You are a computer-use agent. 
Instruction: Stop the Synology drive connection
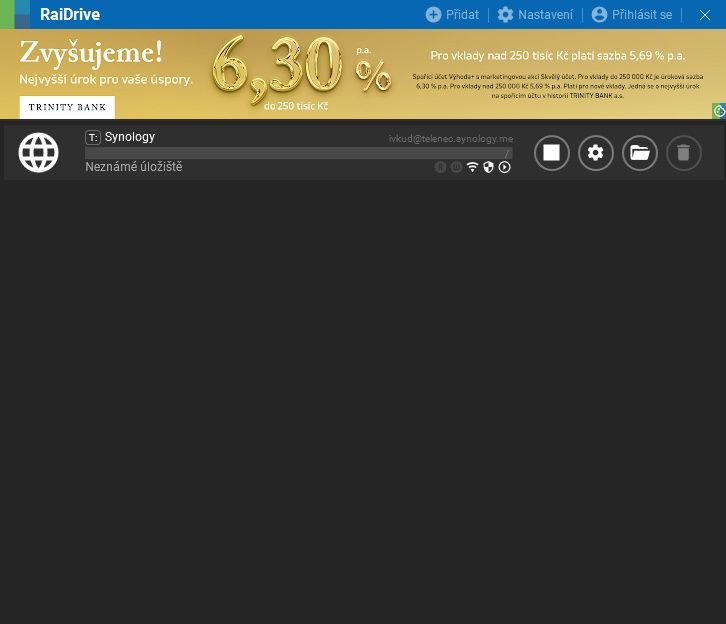coord(551,153)
